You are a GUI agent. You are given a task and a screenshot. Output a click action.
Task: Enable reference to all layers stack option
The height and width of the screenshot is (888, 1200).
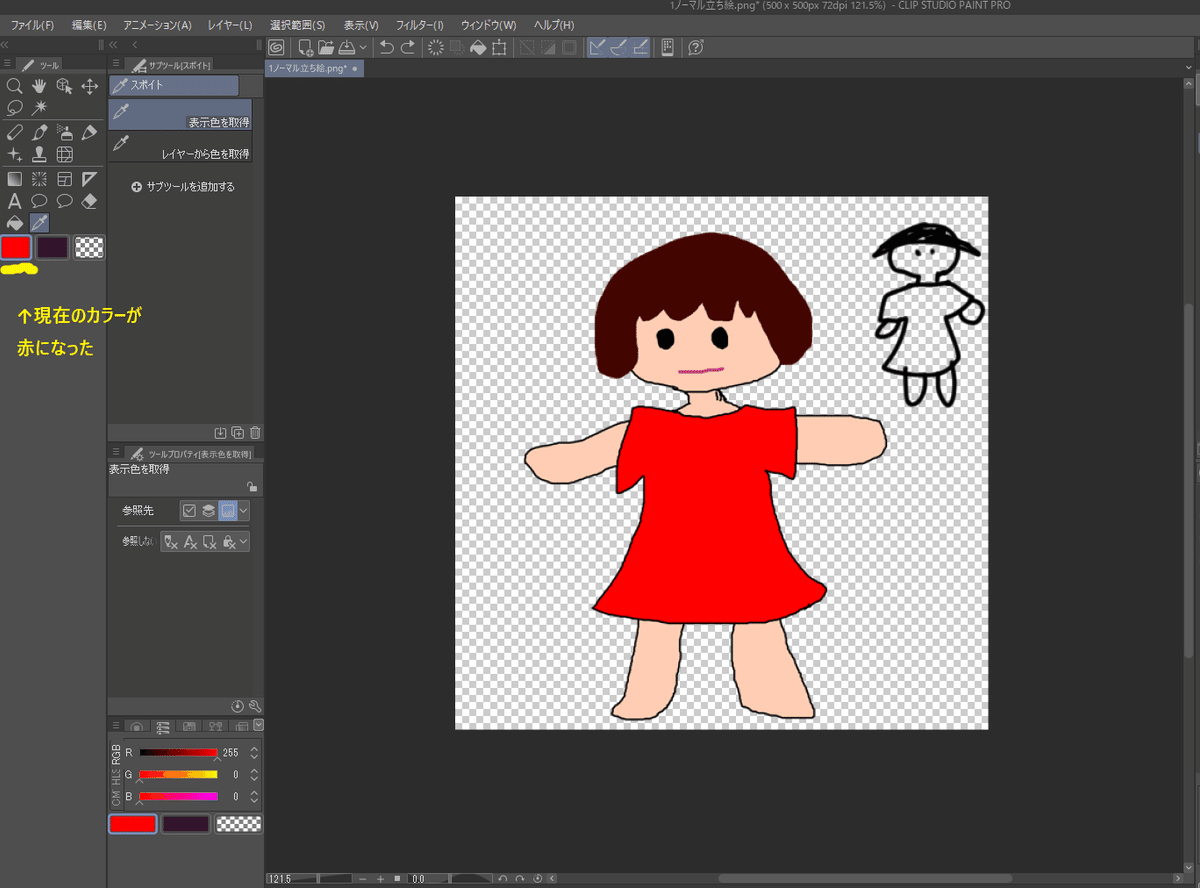tap(208, 511)
